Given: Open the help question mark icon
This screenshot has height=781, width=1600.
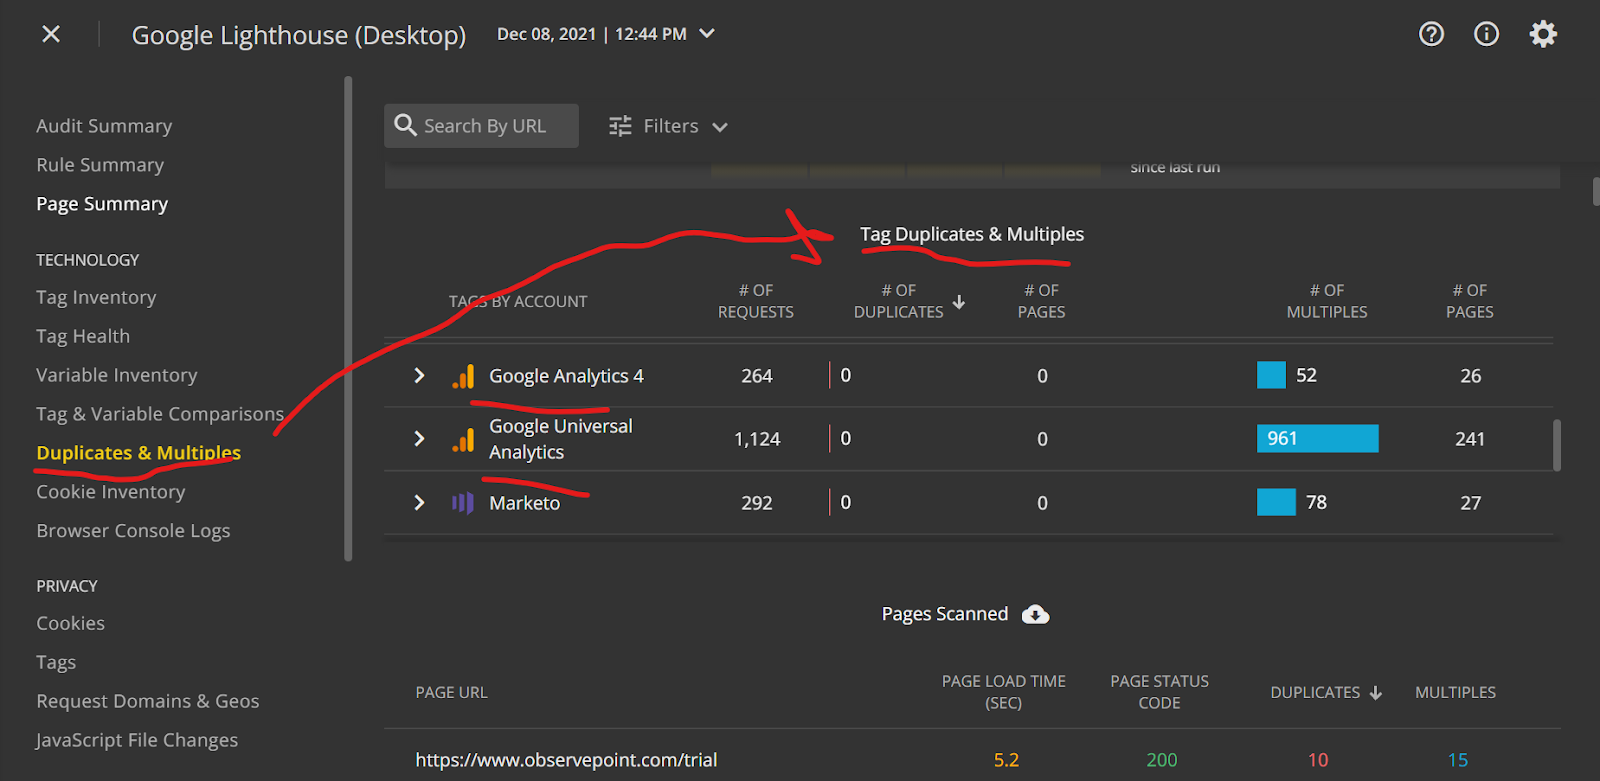Looking at the screenshot, I should click(1431, 34).
